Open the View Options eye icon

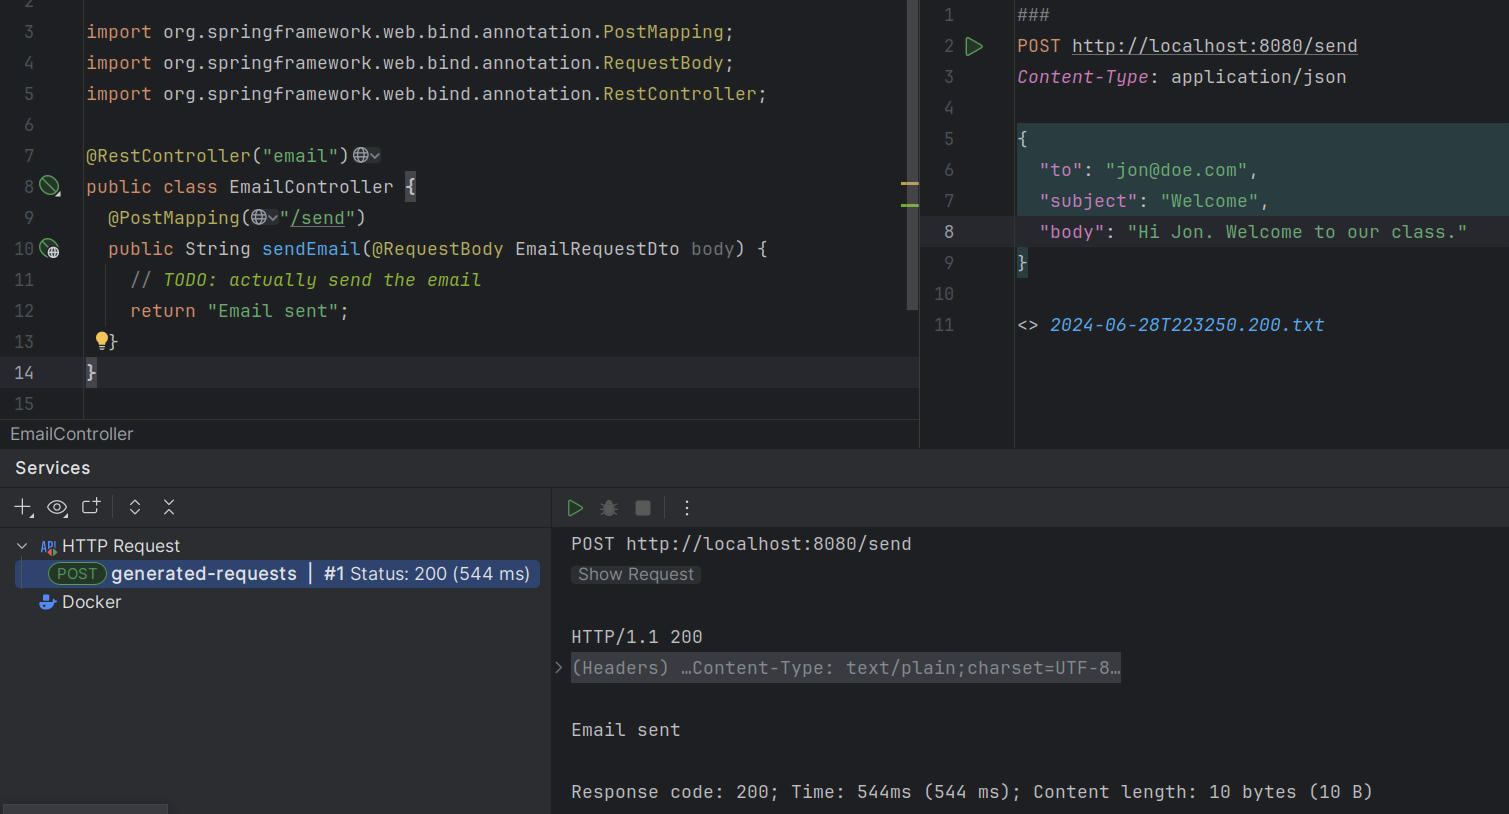click(x=57, y=507)
